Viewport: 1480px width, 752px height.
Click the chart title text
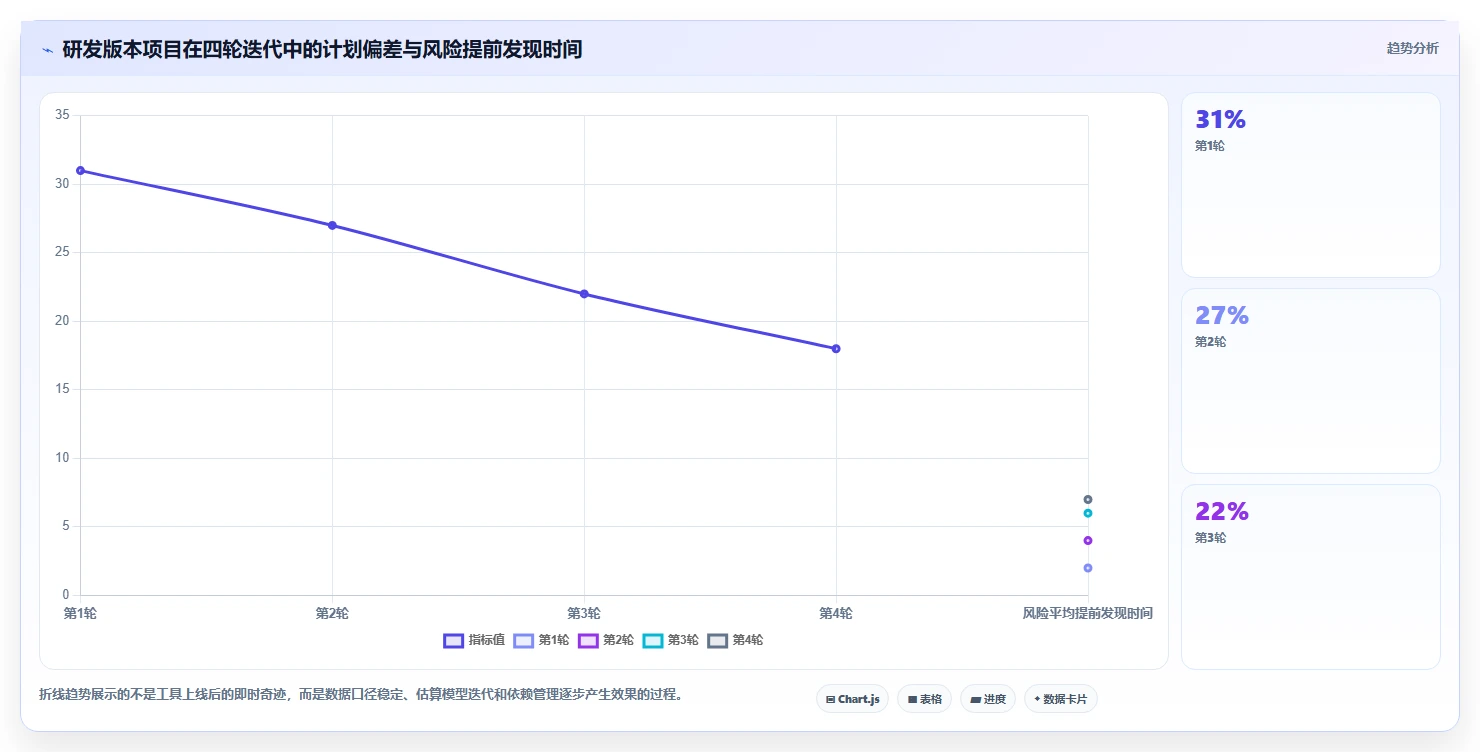[x=322, y=49]
